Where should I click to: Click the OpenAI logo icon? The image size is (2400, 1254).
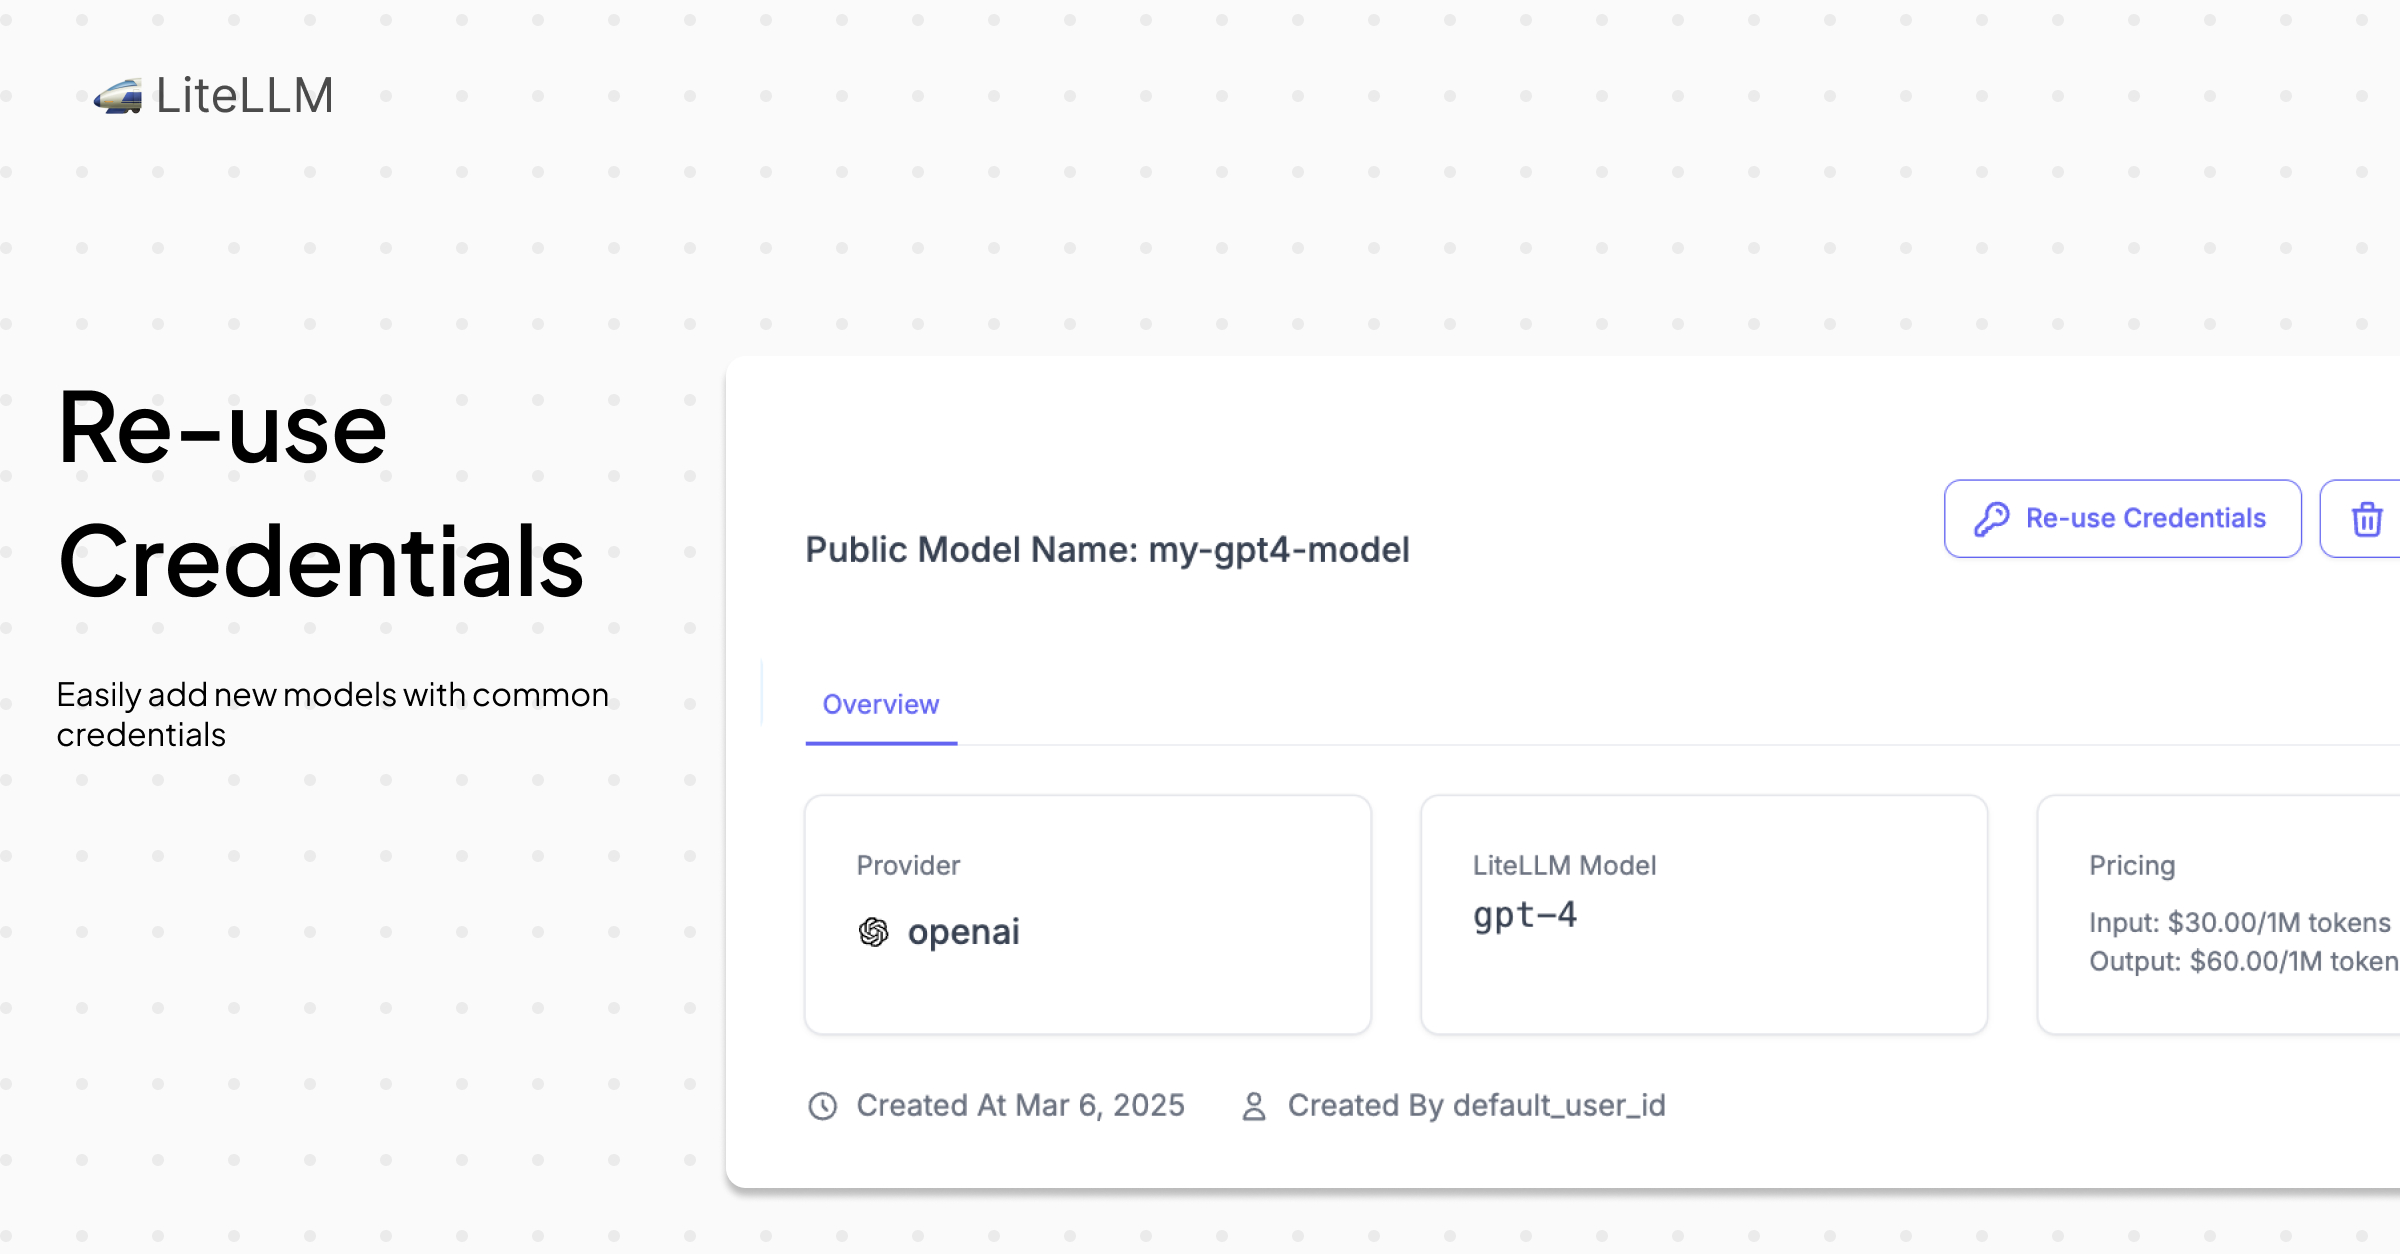[x=873, y=932]
